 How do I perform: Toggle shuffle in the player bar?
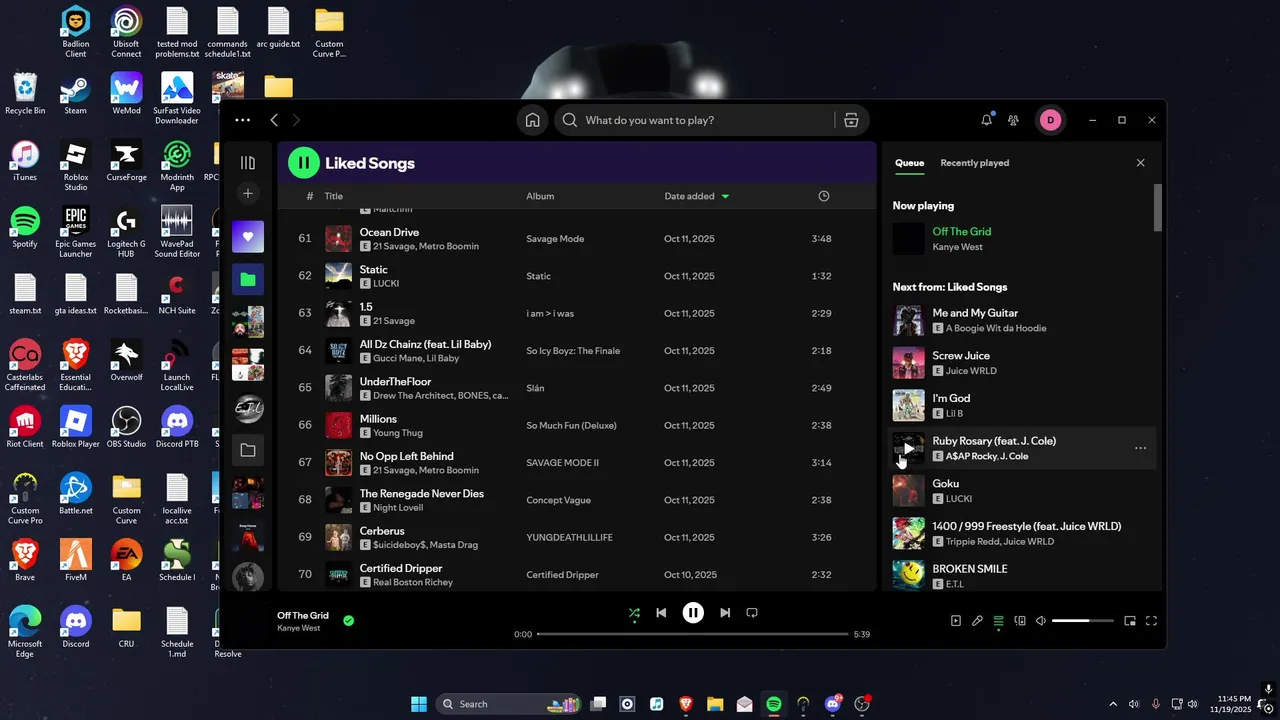(634, 613)
